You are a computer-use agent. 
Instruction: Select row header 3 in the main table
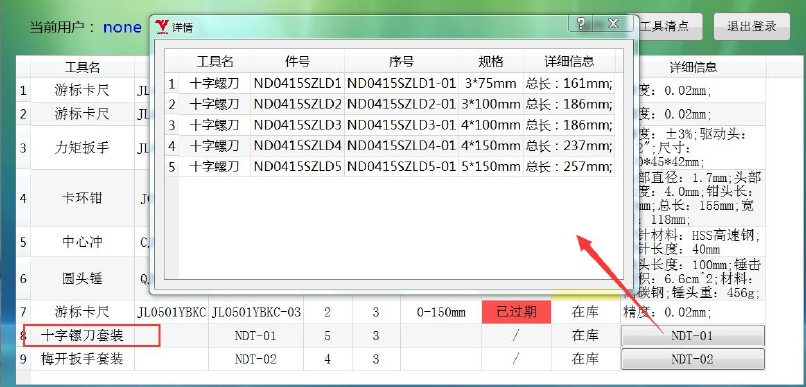tap(23, 148)
